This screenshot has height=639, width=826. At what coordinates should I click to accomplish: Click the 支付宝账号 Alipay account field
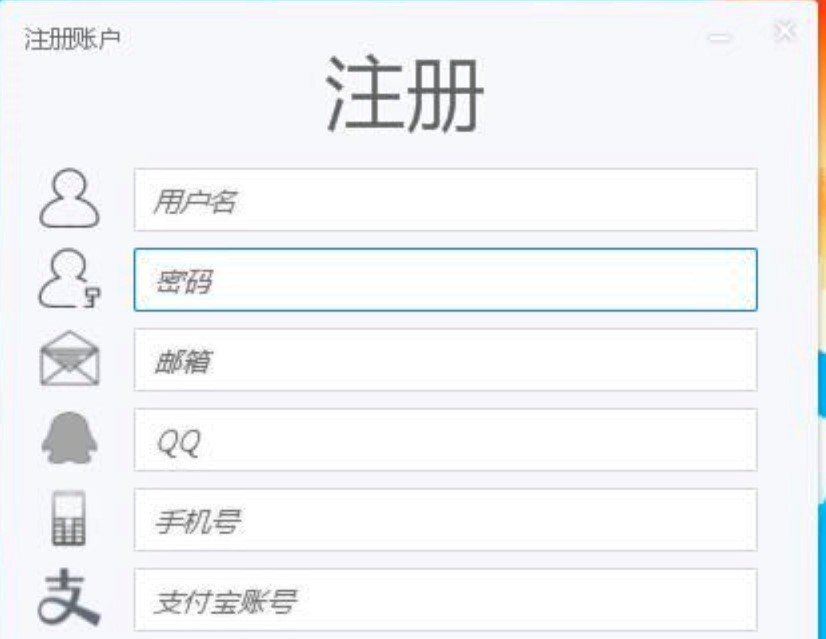[445, 600]
